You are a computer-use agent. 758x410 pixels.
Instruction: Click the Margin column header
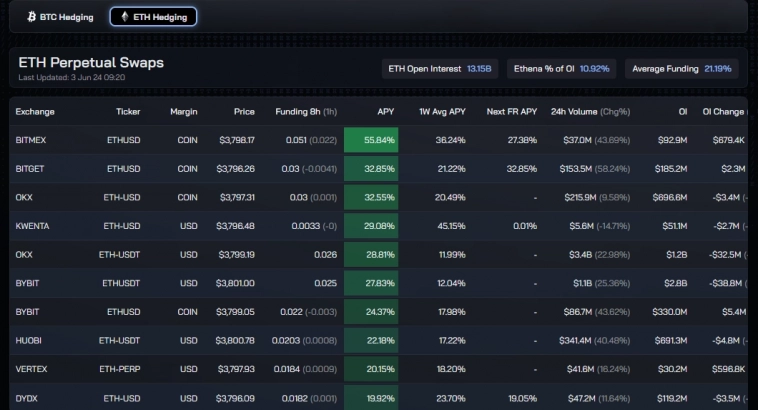coord(183,112)
